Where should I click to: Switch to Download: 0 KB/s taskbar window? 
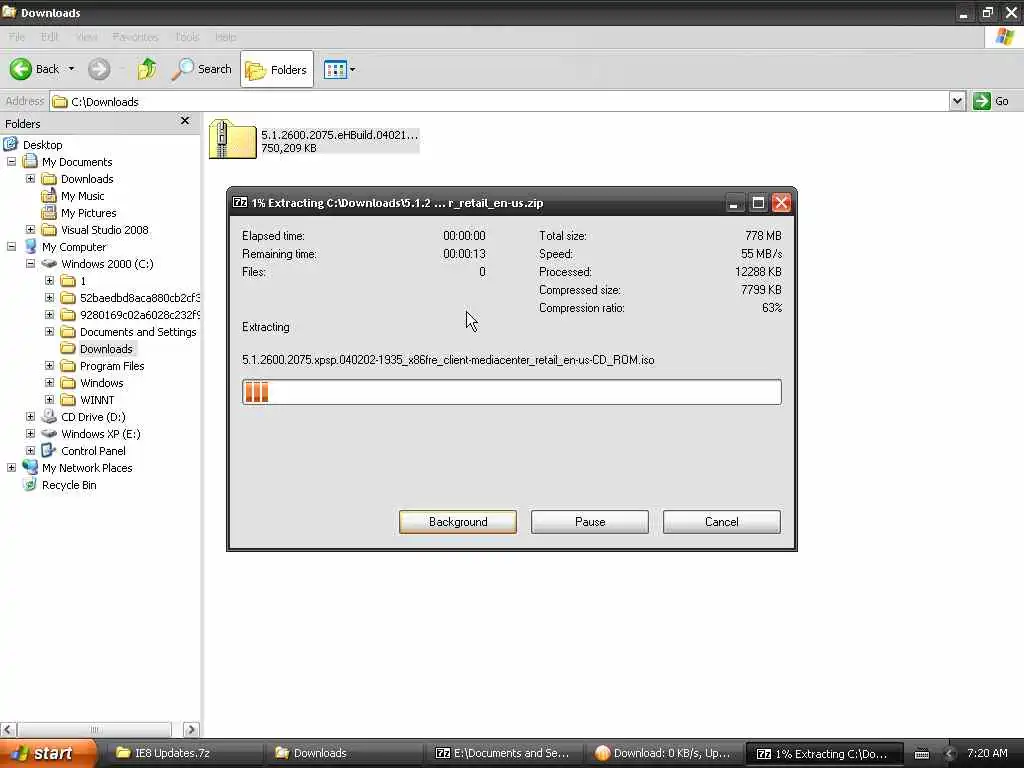[663, 753]
